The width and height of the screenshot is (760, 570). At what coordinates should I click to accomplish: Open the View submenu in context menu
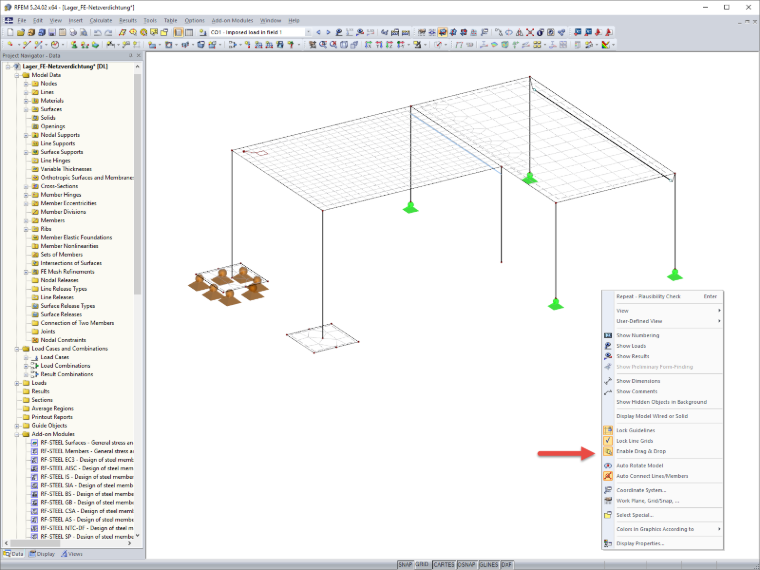coord(663,311)
